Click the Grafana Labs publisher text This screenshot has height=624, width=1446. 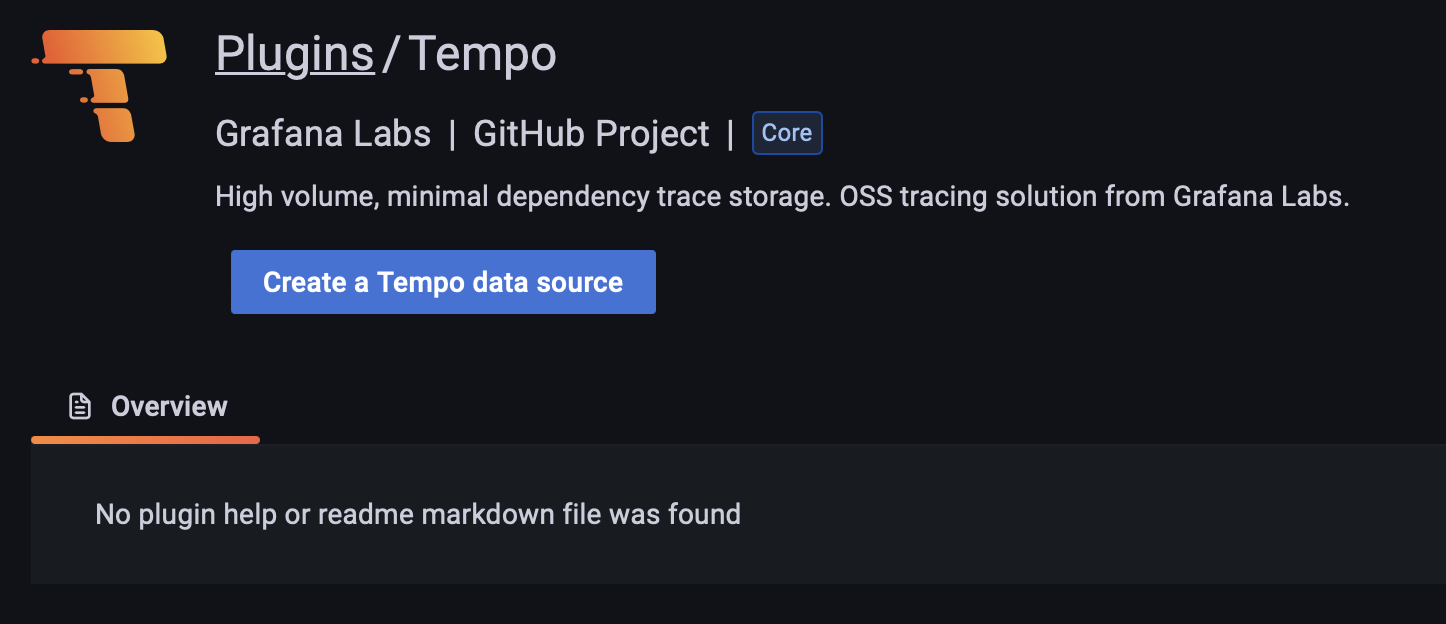[323, 132]
